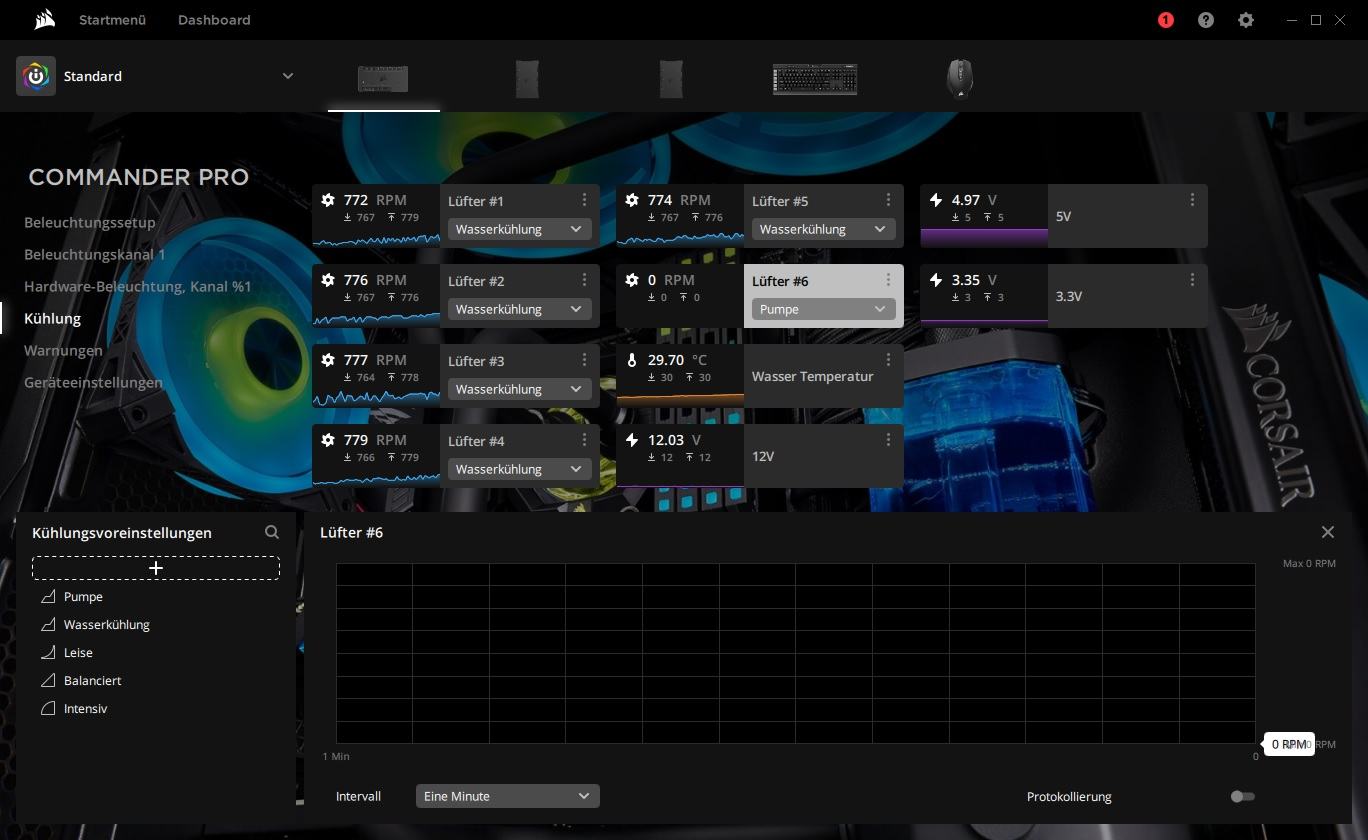Toggle the Protokollierung switch
Image resolution: width=1368 pixels, height=840 pixels.
pos(1242,796)
